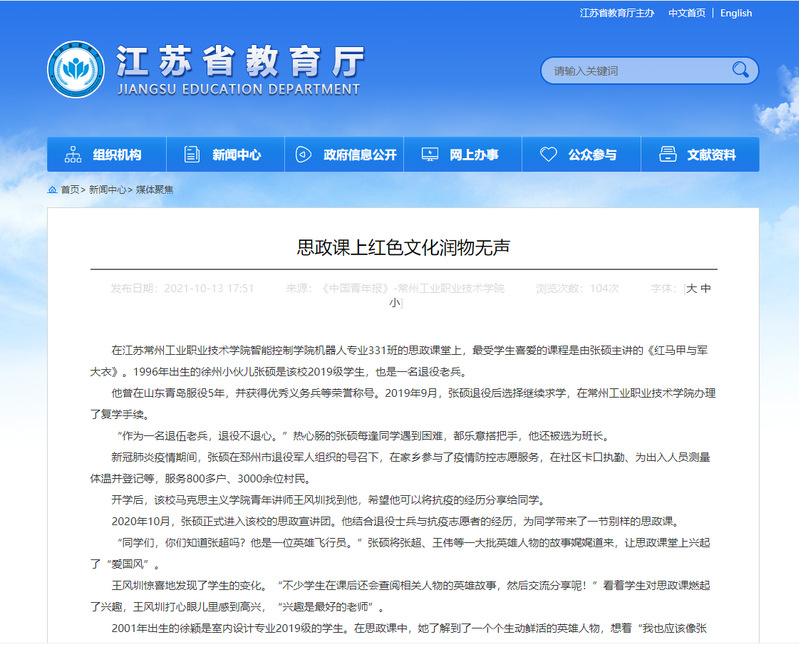Click the magnifier search icon
The height and width of the screenshot is (647, 799).
740,70
